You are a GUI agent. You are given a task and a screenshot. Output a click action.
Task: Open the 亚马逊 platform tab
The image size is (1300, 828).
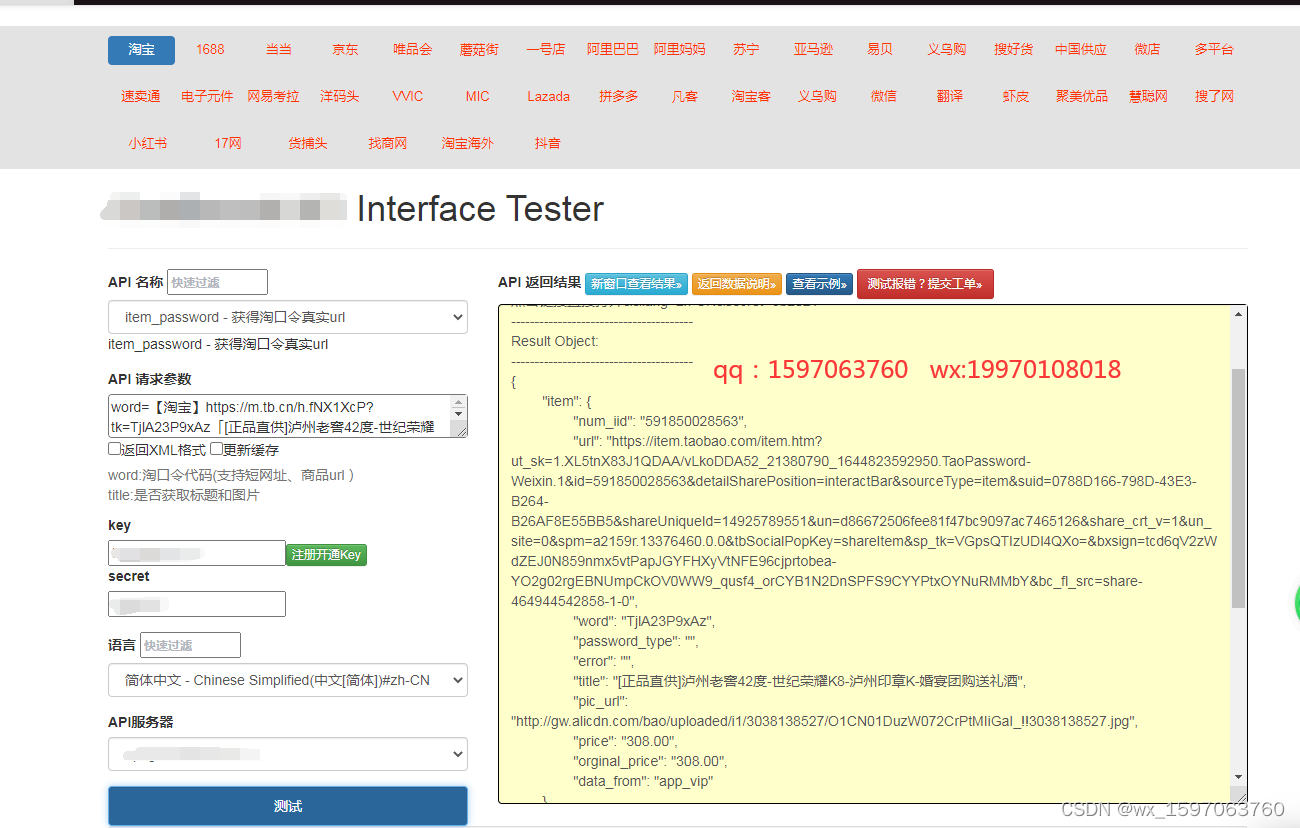tap(813, 50)
